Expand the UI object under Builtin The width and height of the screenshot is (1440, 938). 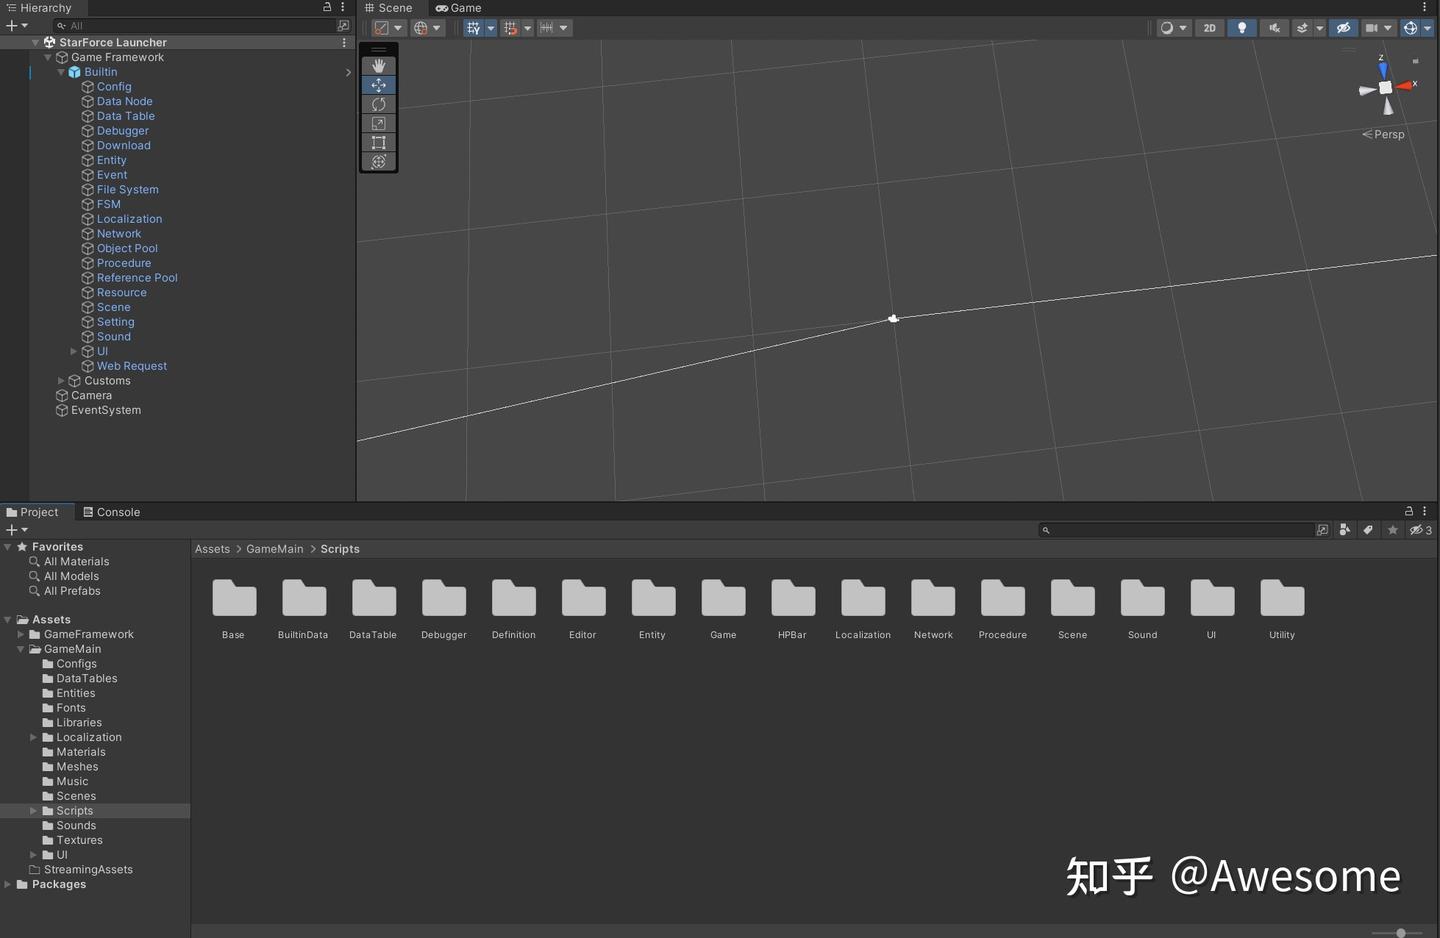(74, 351)
